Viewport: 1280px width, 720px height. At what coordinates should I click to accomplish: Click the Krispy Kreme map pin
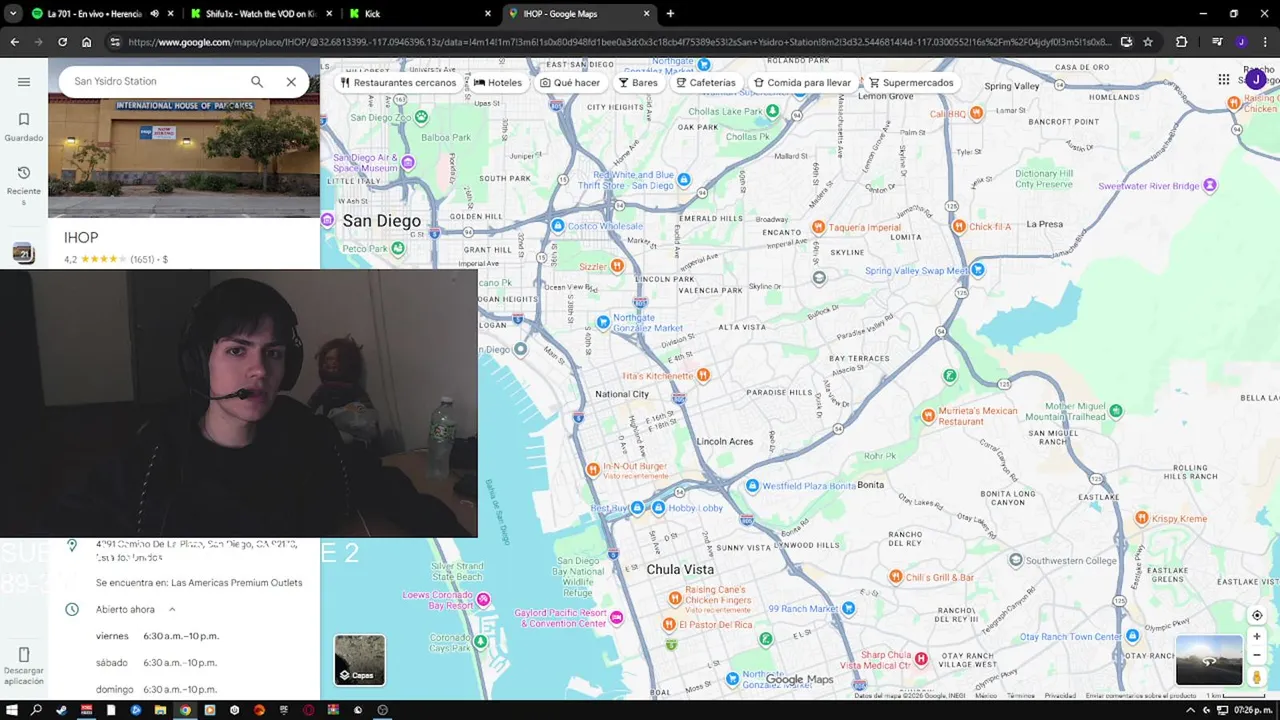point(1142,518)
